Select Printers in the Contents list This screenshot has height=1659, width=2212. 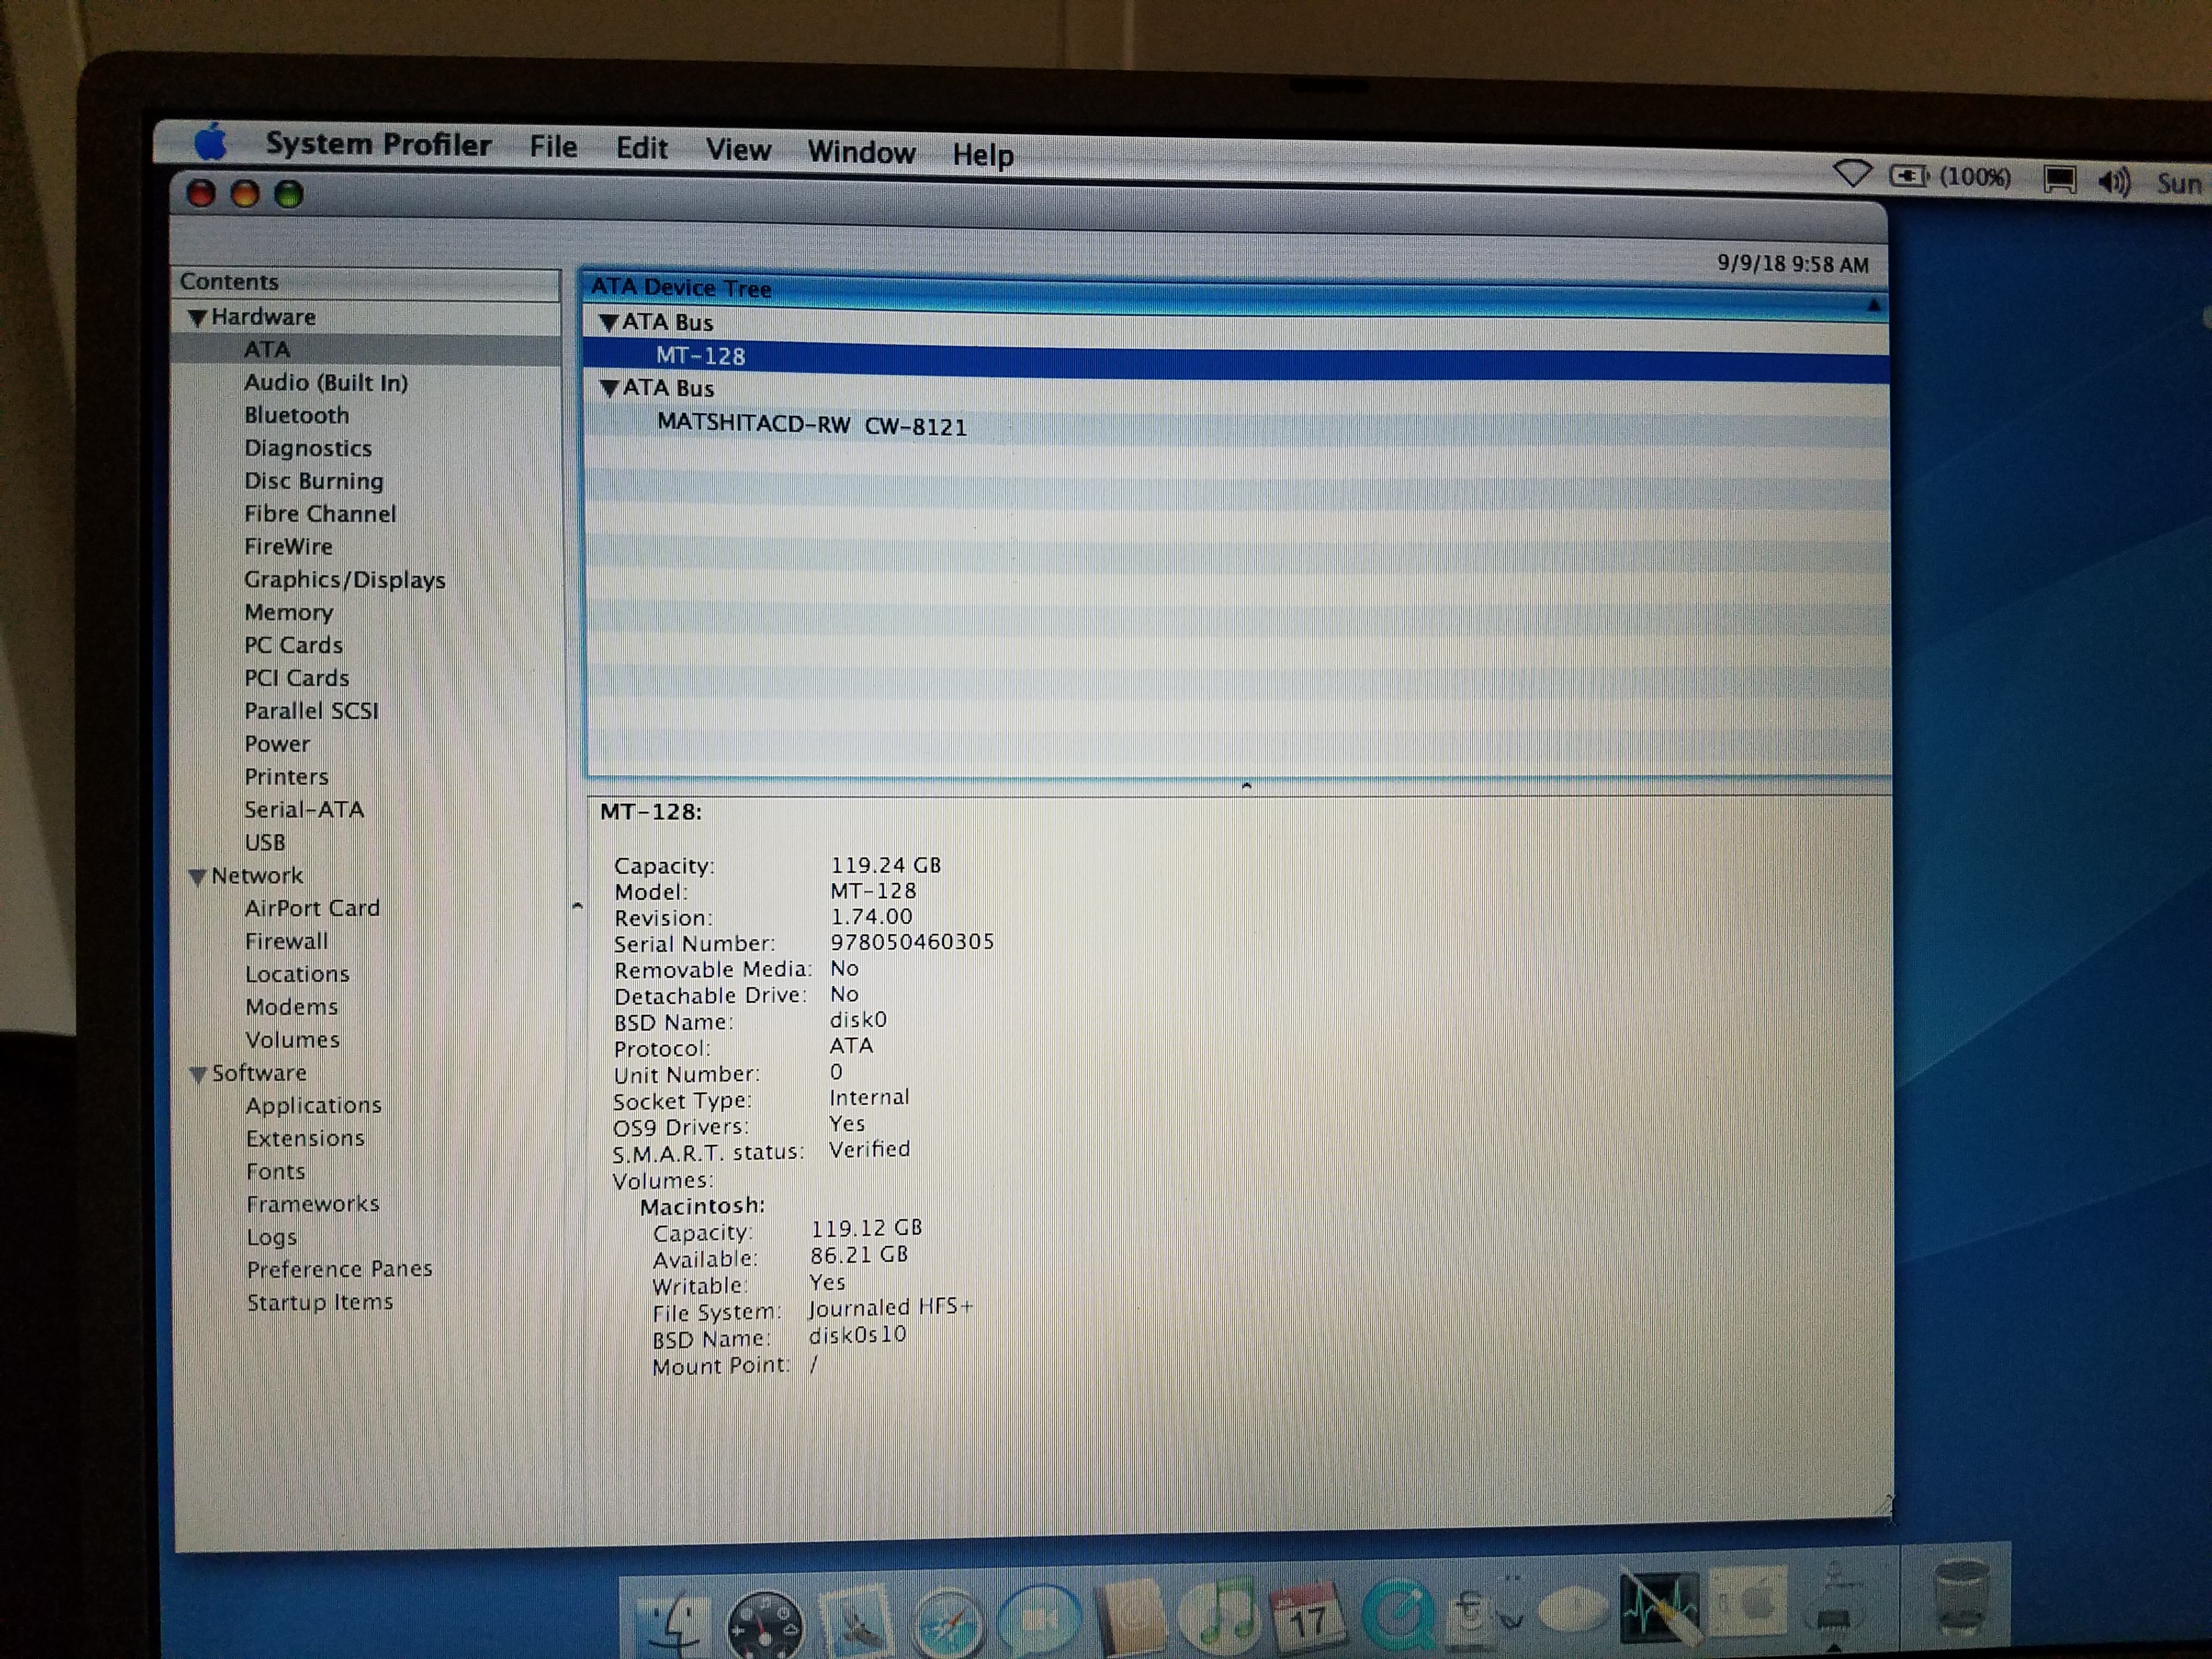(287, 777)
